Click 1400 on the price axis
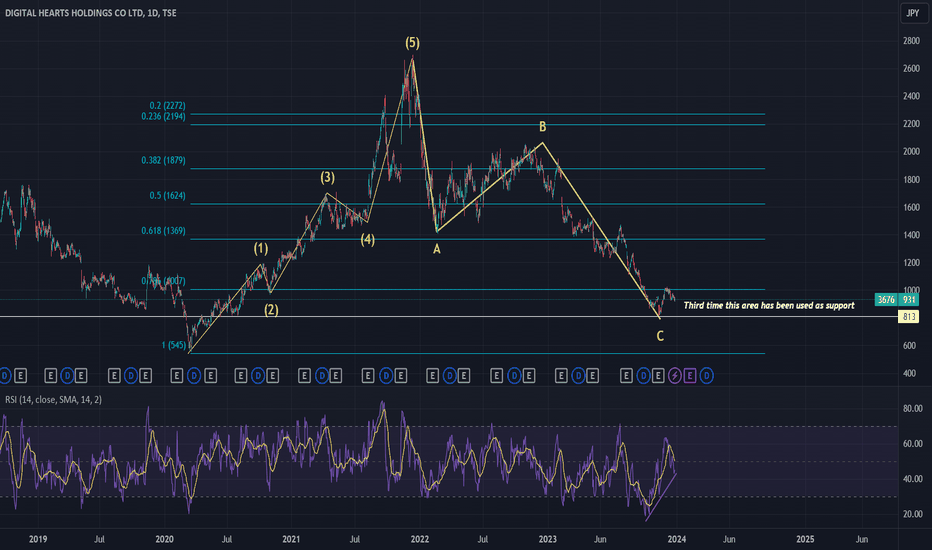932x550 pixels. [911, 235]
